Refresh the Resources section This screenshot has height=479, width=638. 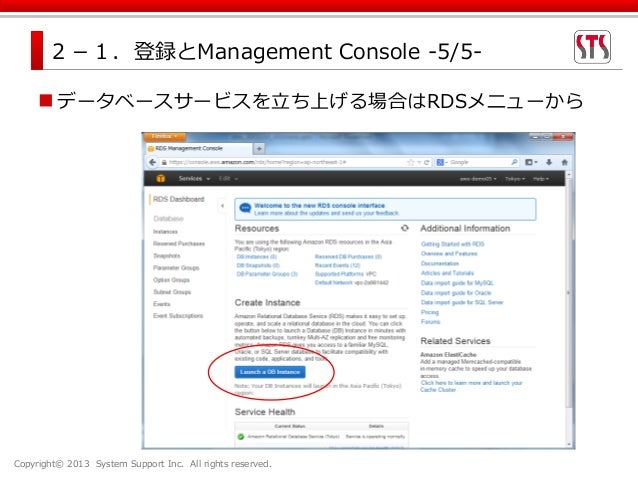tap(405, 228)
